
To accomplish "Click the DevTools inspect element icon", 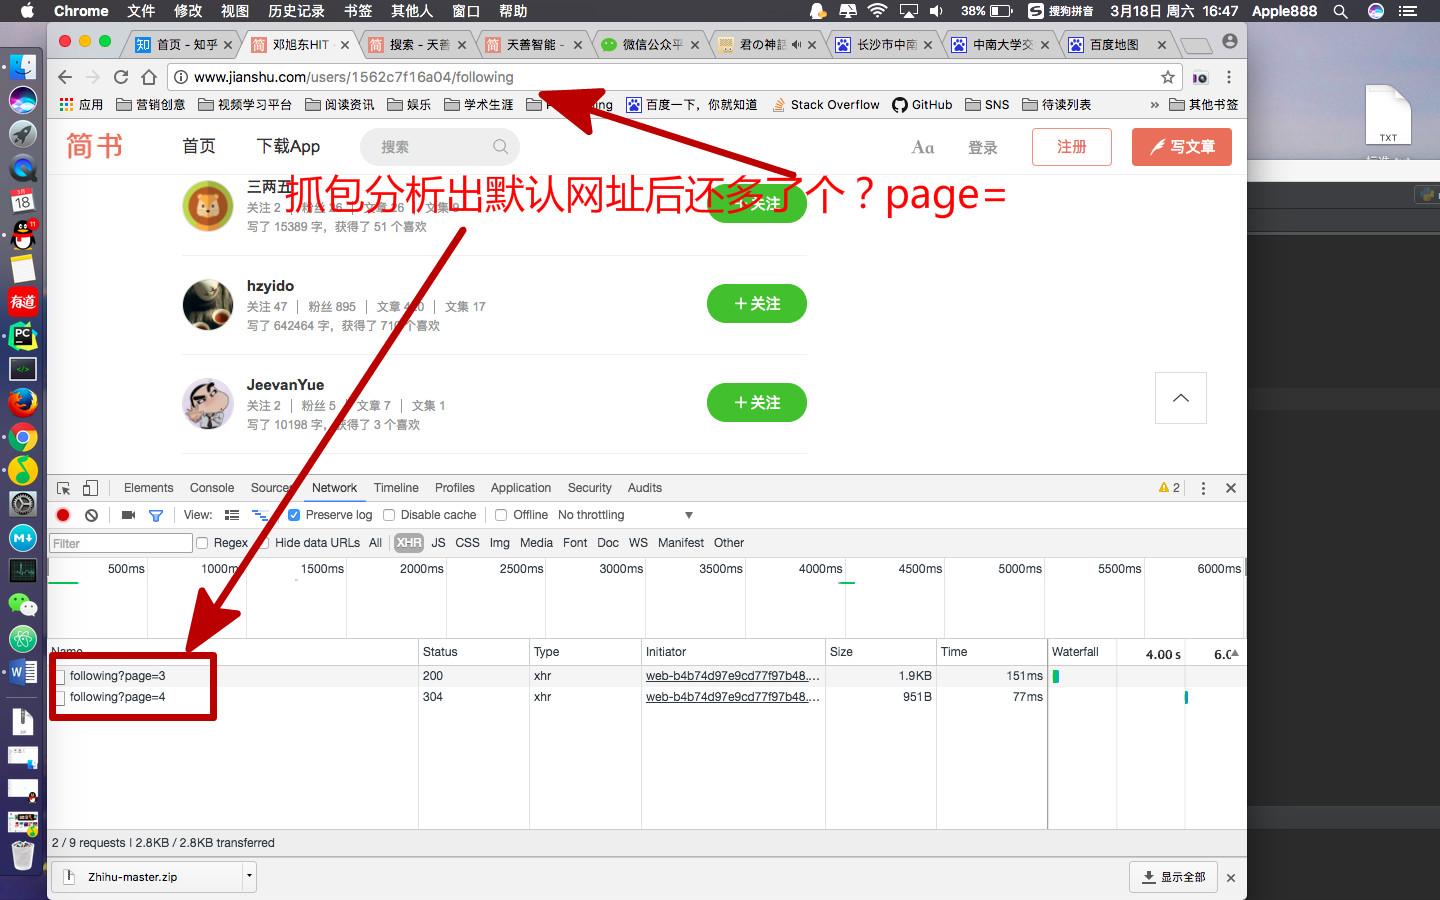I will [63, 488].
